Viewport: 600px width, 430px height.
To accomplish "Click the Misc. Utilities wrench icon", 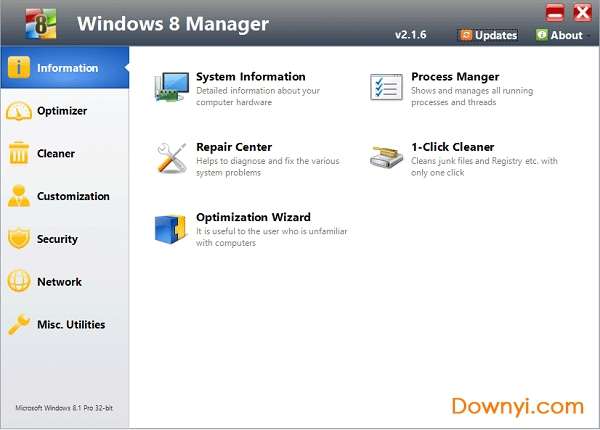I will [19, 324].
